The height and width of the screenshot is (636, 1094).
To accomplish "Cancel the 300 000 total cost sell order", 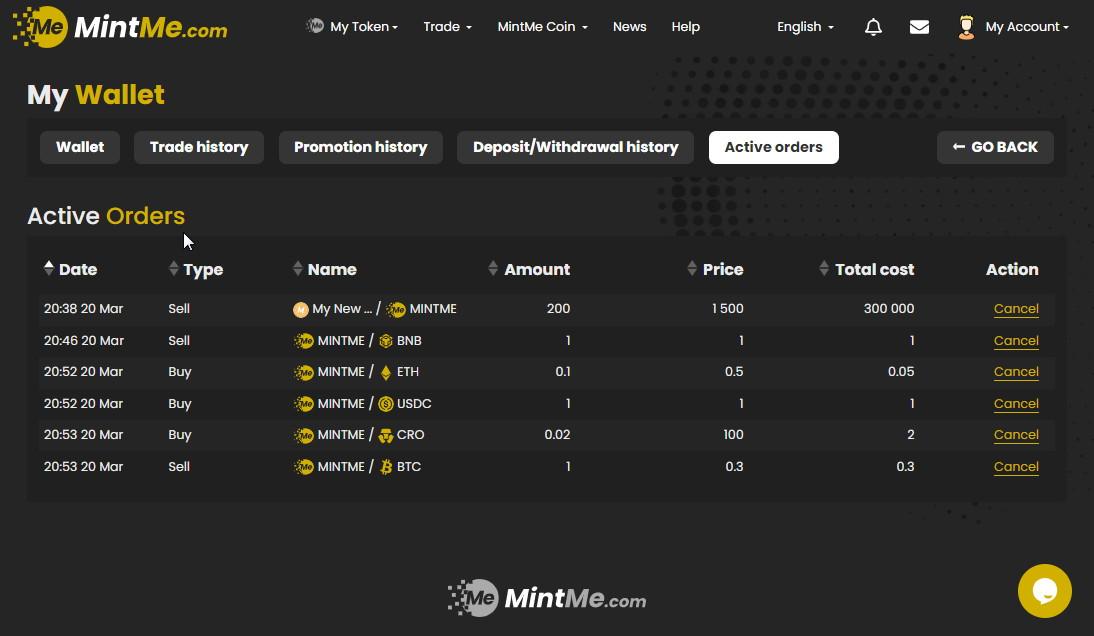I will point(1016,309).
